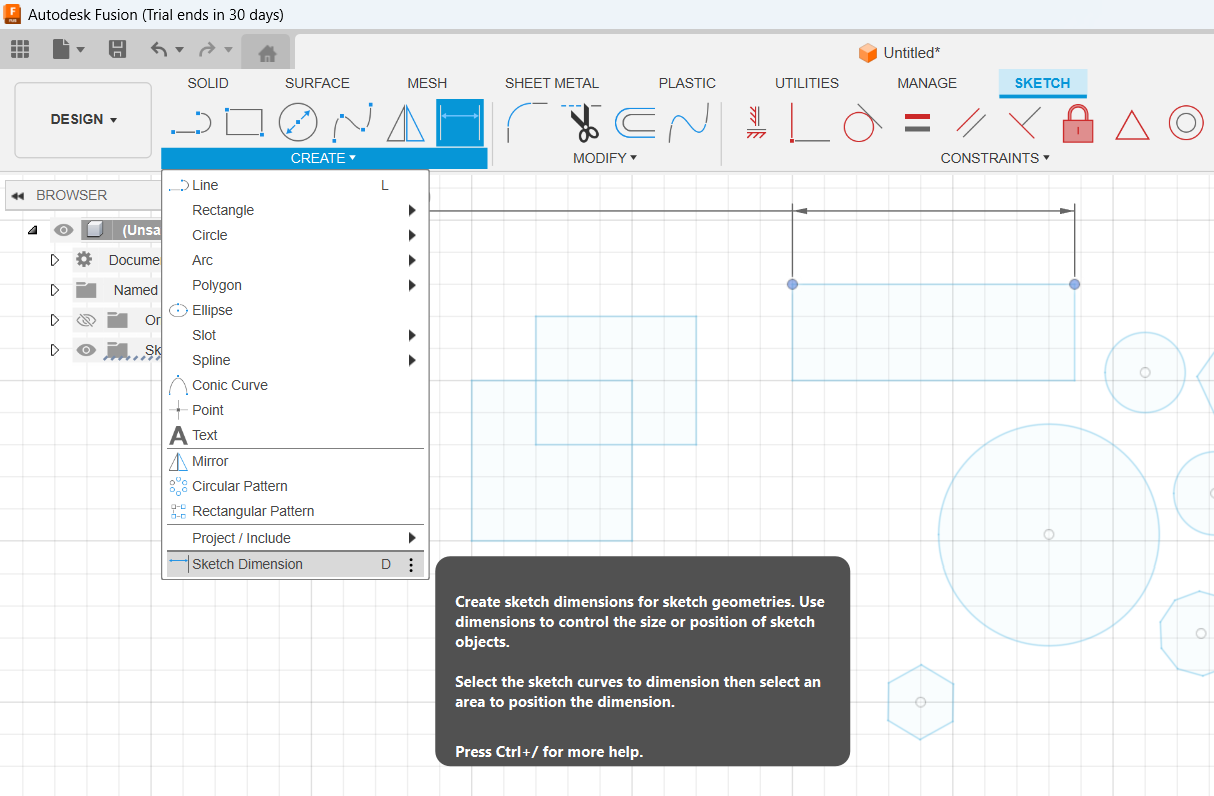Viewport: 1214px width, 796px height.
Task: Switch to the UTILITIES tab
Action: [x=807, y=83]
